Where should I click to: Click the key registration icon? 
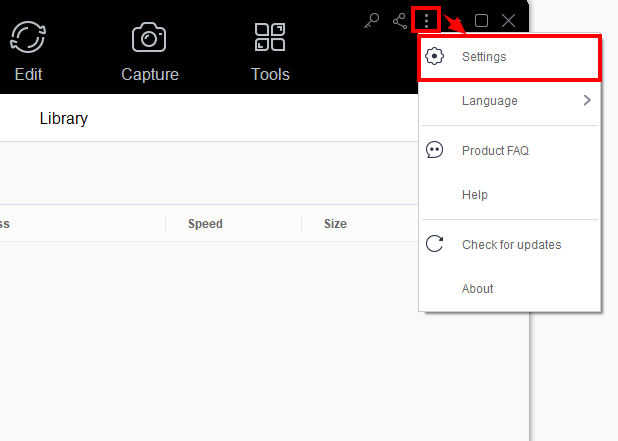click(371, 20)
